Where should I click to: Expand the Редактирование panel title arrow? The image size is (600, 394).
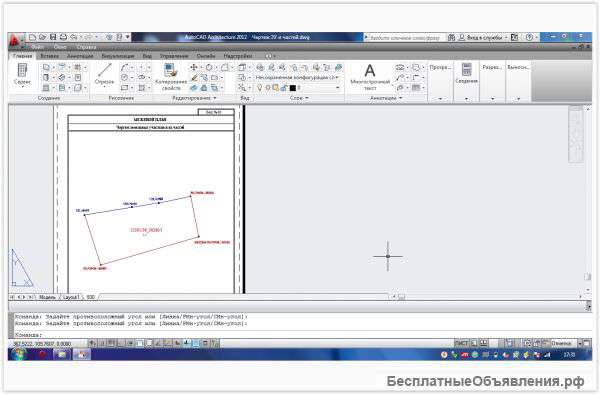point(215,98)
